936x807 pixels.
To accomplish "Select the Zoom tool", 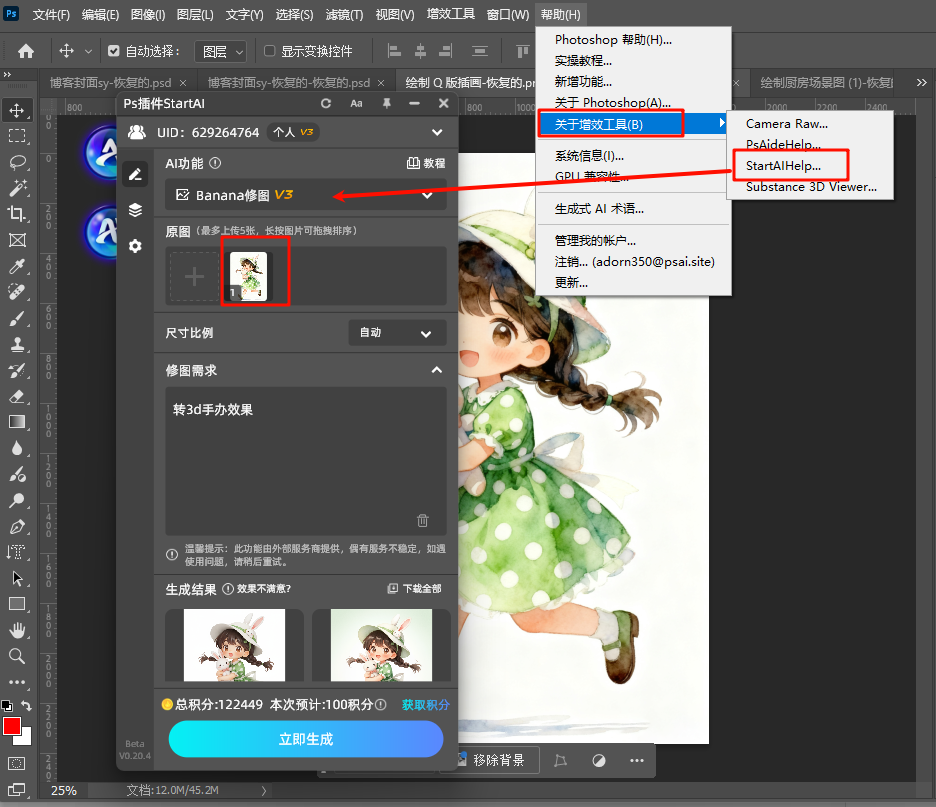I will coord(17,657).
